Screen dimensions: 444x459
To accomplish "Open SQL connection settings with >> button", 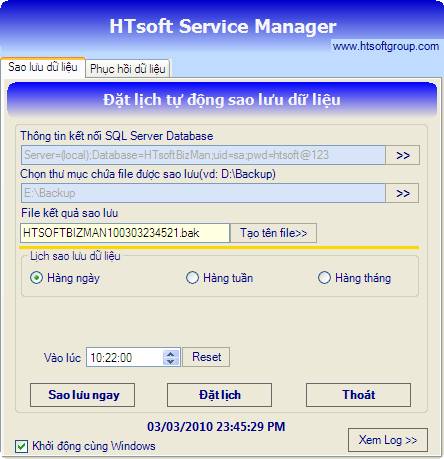I will [x=402, y=155].
